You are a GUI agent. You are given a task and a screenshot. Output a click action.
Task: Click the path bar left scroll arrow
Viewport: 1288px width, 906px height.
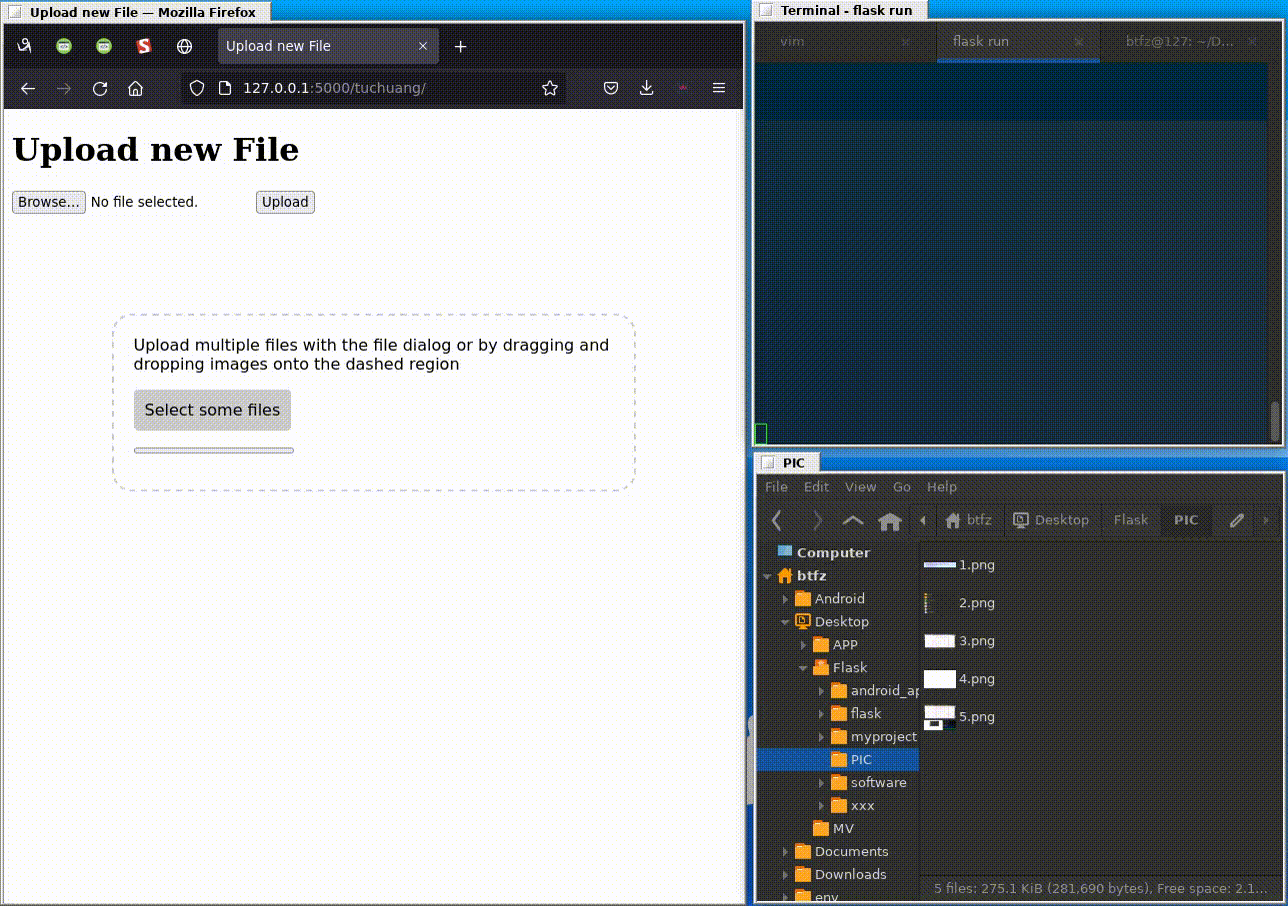tap(922, 520)
